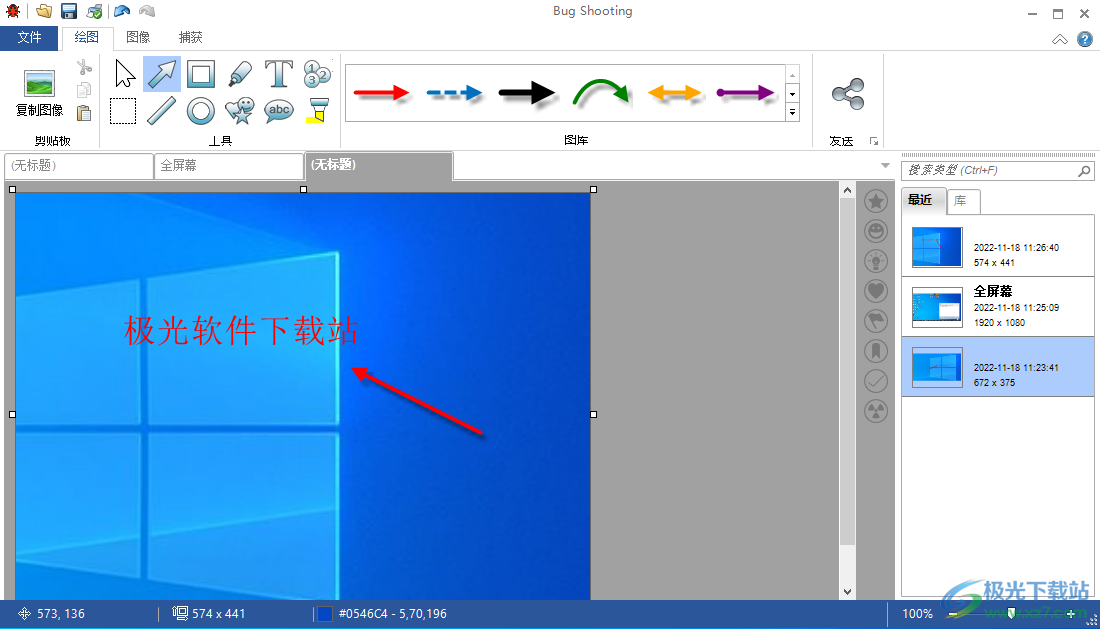The width and height of the screenshot is (1100, 629).
Task: Click the gray redo arrow icon
Action: [147, 11]
